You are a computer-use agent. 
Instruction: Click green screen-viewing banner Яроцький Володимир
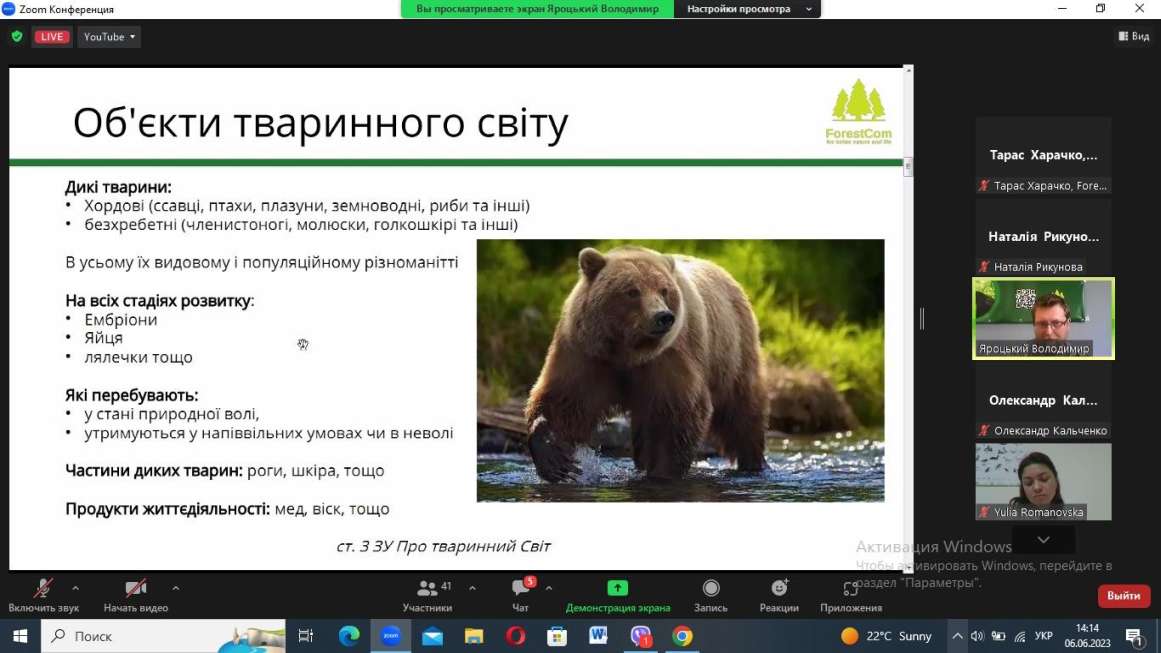coord(537,9)
